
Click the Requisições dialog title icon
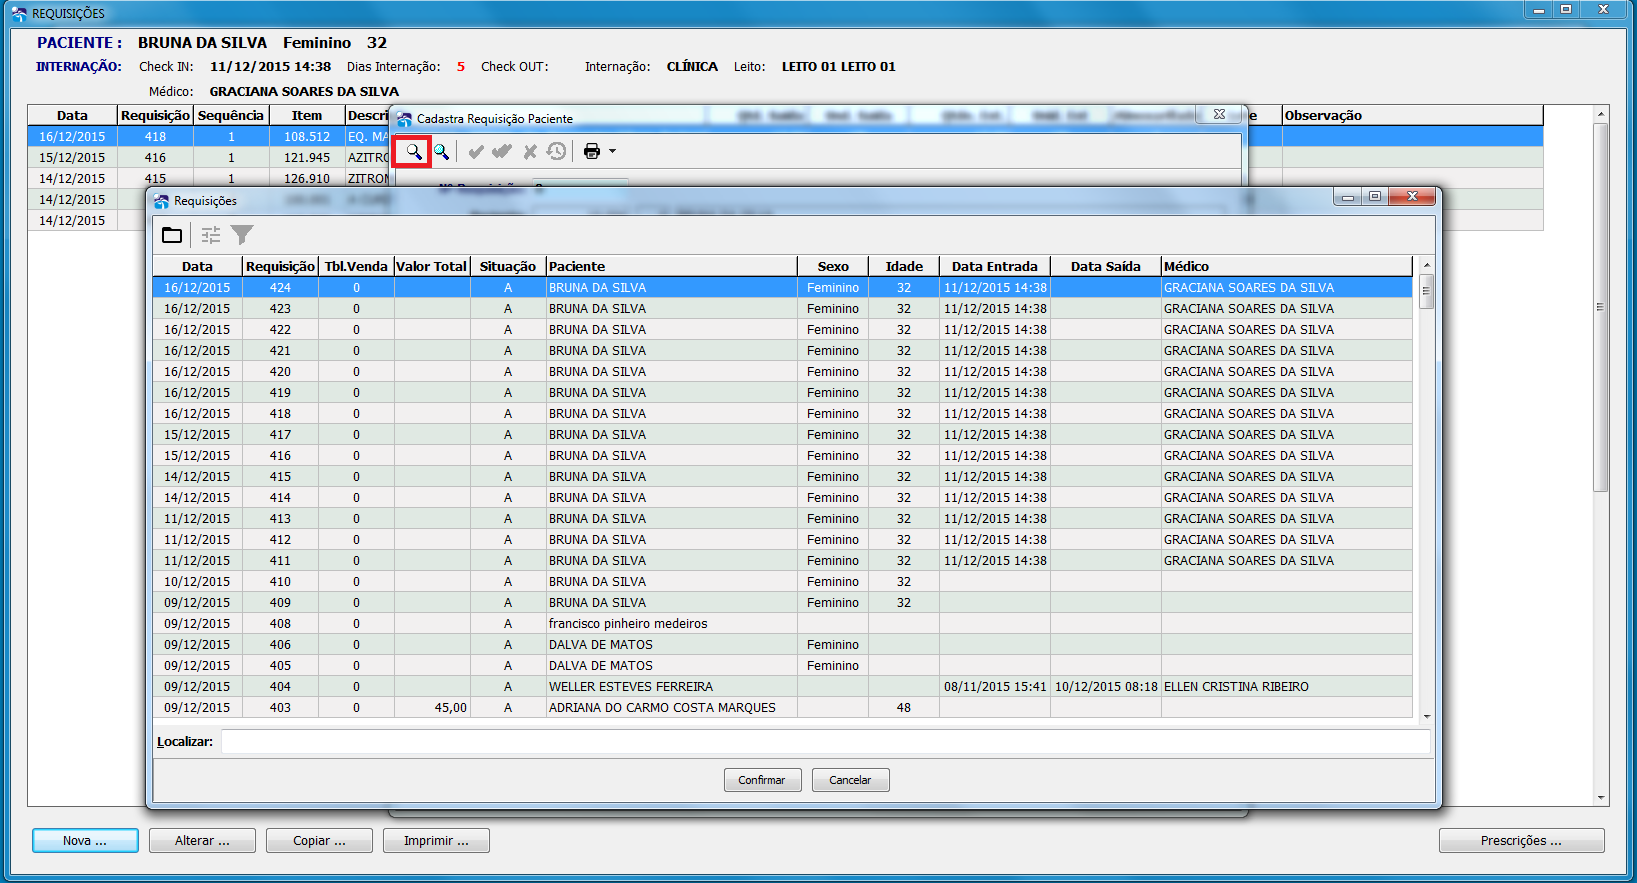(161, 201)
